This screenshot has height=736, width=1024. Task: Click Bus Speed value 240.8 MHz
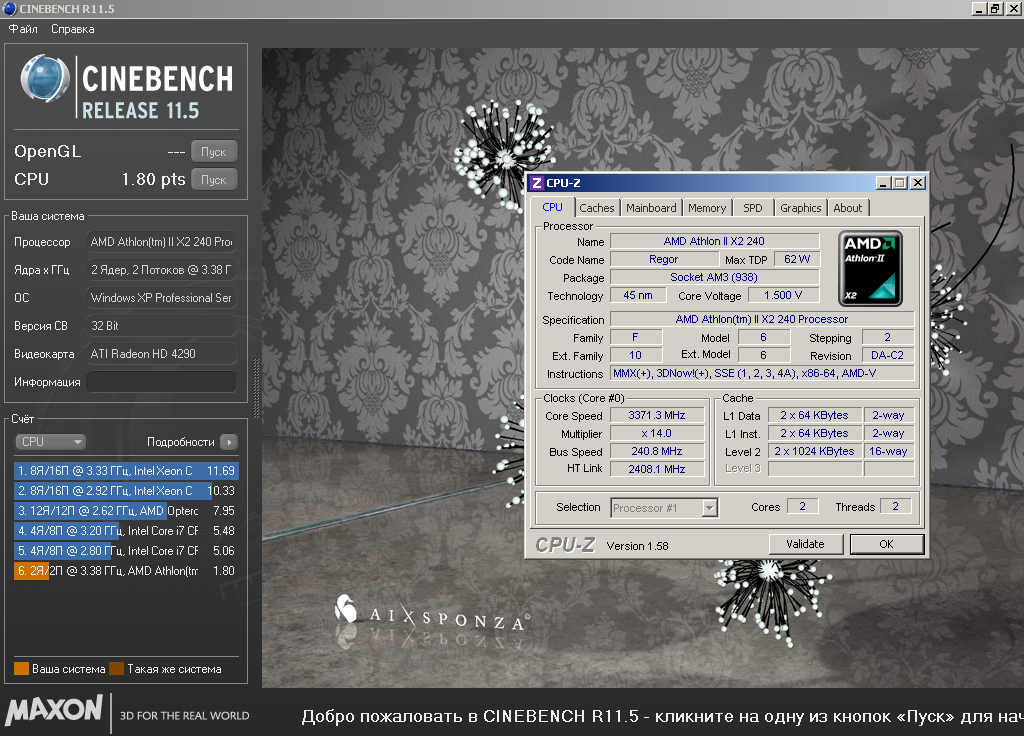pyautogui.click(x=657, y=451)
